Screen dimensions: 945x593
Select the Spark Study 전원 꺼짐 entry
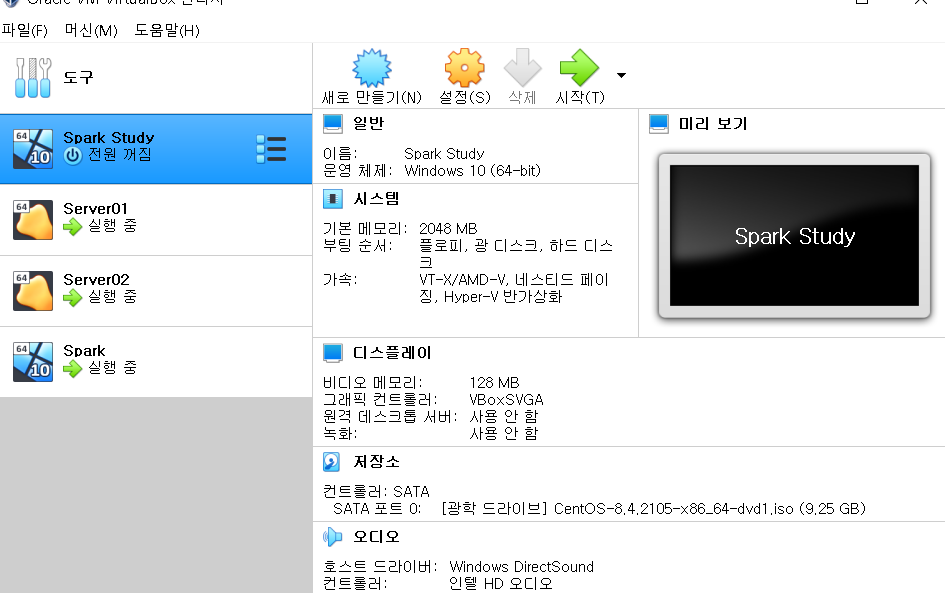click(156, 149)
